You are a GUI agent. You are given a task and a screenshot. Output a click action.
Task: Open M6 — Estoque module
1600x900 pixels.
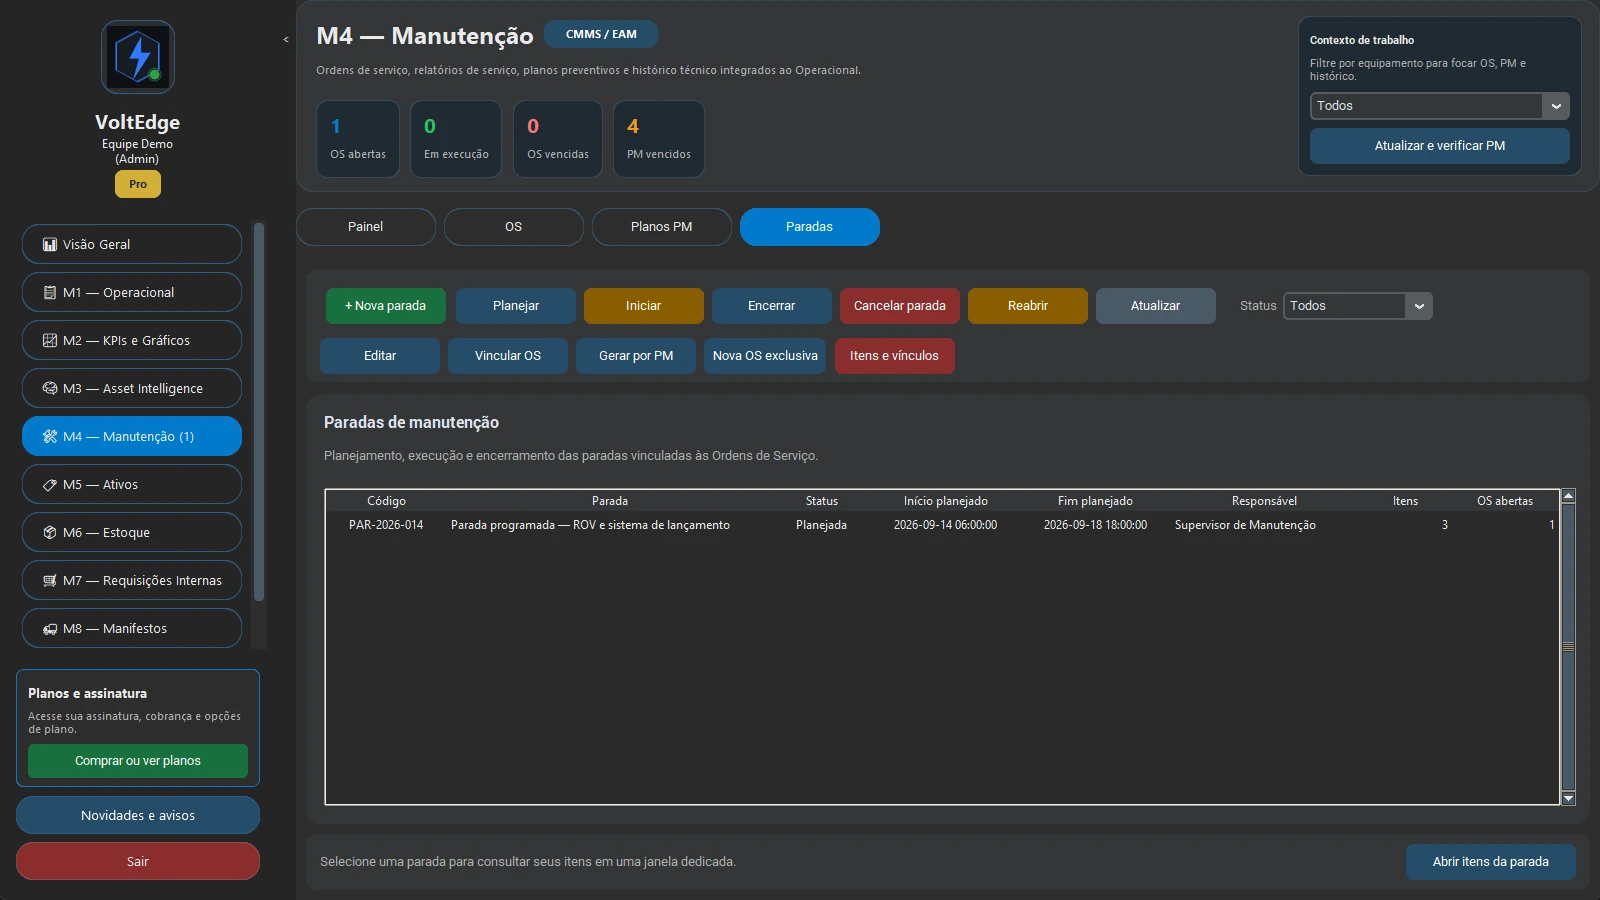click(132, 532)
